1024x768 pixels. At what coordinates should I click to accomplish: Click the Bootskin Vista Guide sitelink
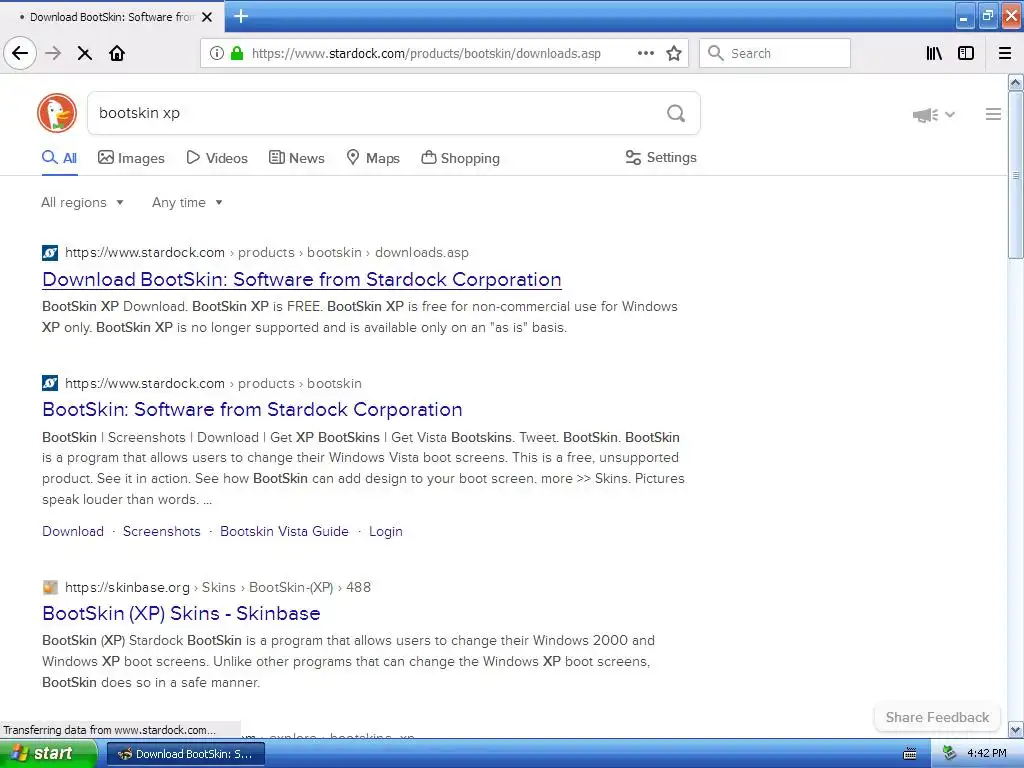(x=284, y=532)
